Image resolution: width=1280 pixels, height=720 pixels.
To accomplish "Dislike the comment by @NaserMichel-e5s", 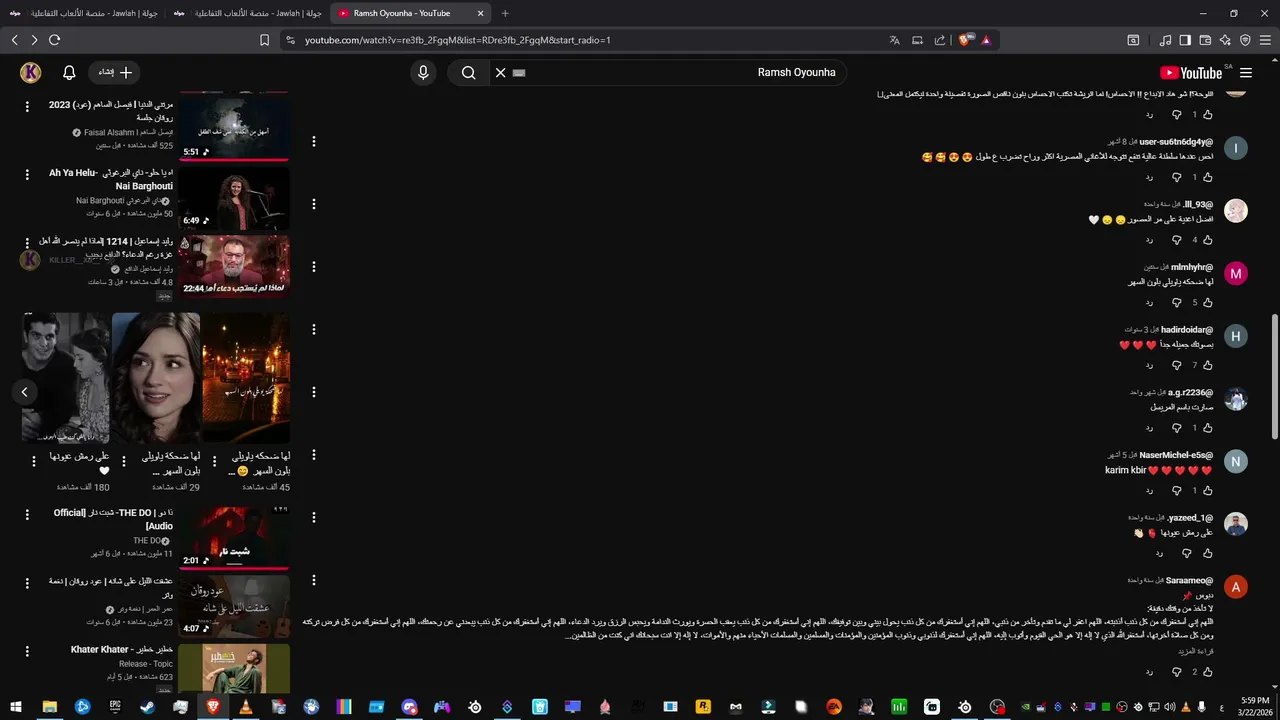I will pyautogui.click(x=1176, y=490).
